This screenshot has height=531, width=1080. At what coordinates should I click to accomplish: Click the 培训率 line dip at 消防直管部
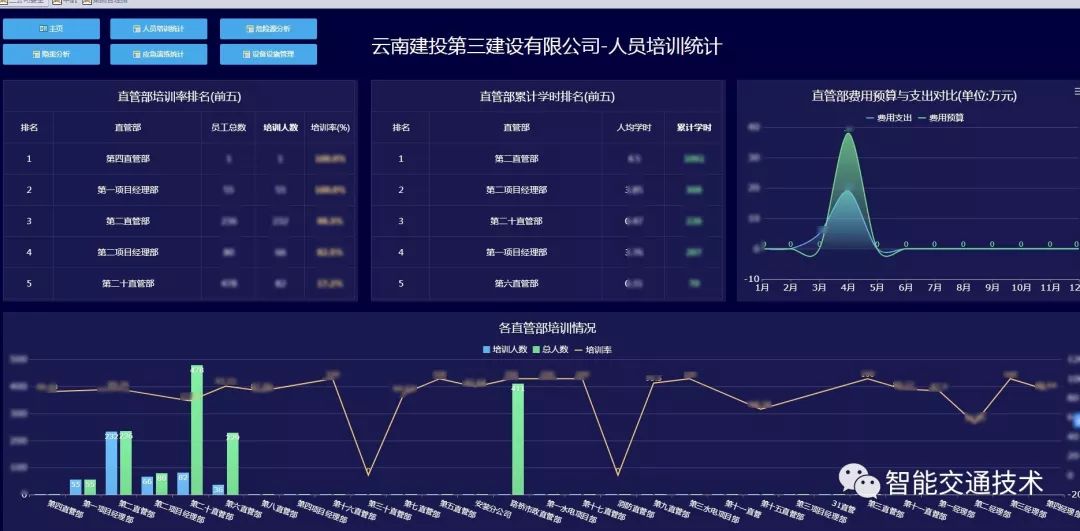point(618,473)
